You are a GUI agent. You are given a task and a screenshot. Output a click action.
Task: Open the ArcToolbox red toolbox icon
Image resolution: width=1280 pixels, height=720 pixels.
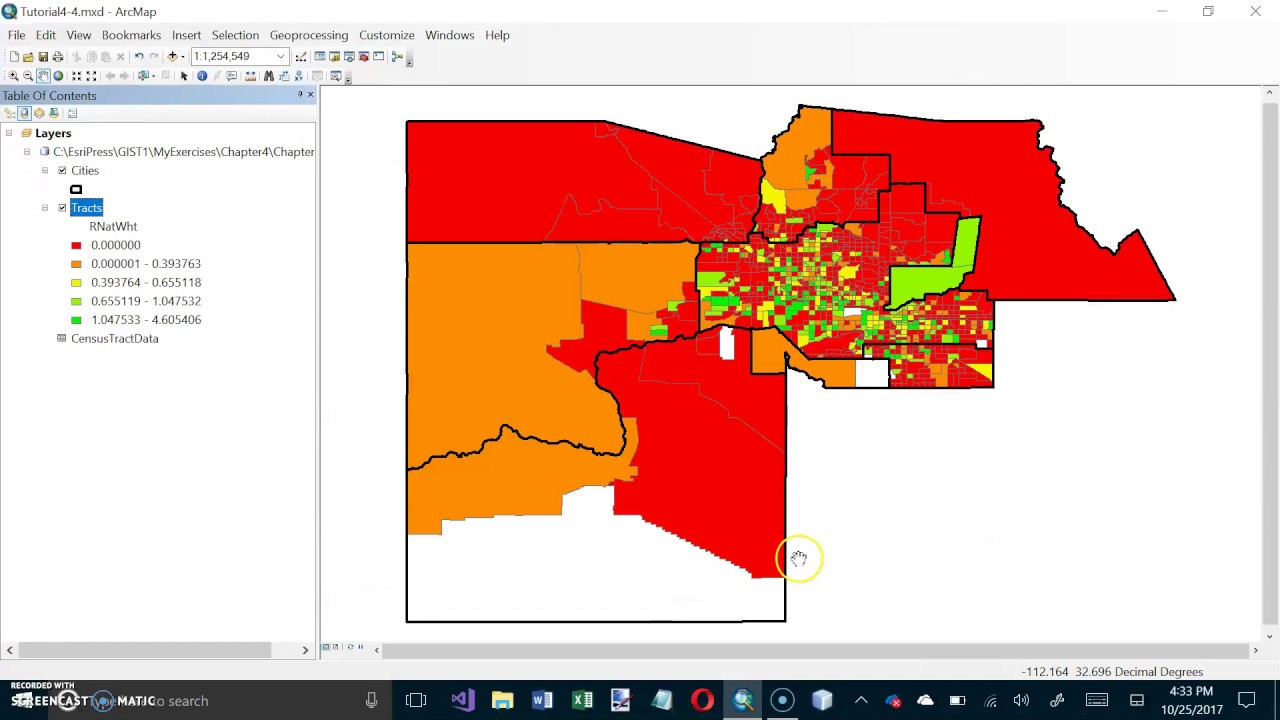click(x=364, y=57)
